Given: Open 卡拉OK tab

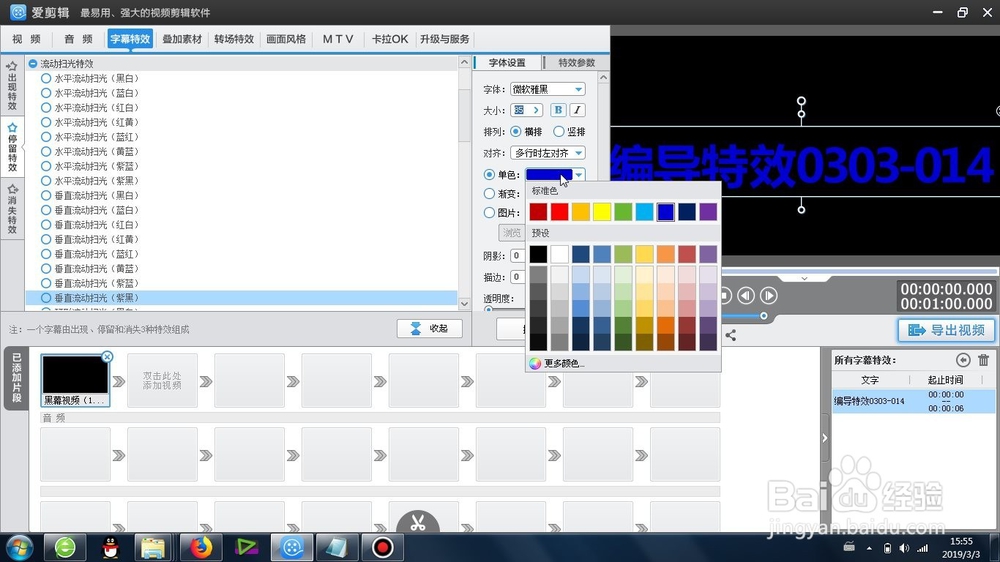Looking at the screenshot, I should click(x=390, y=39).
